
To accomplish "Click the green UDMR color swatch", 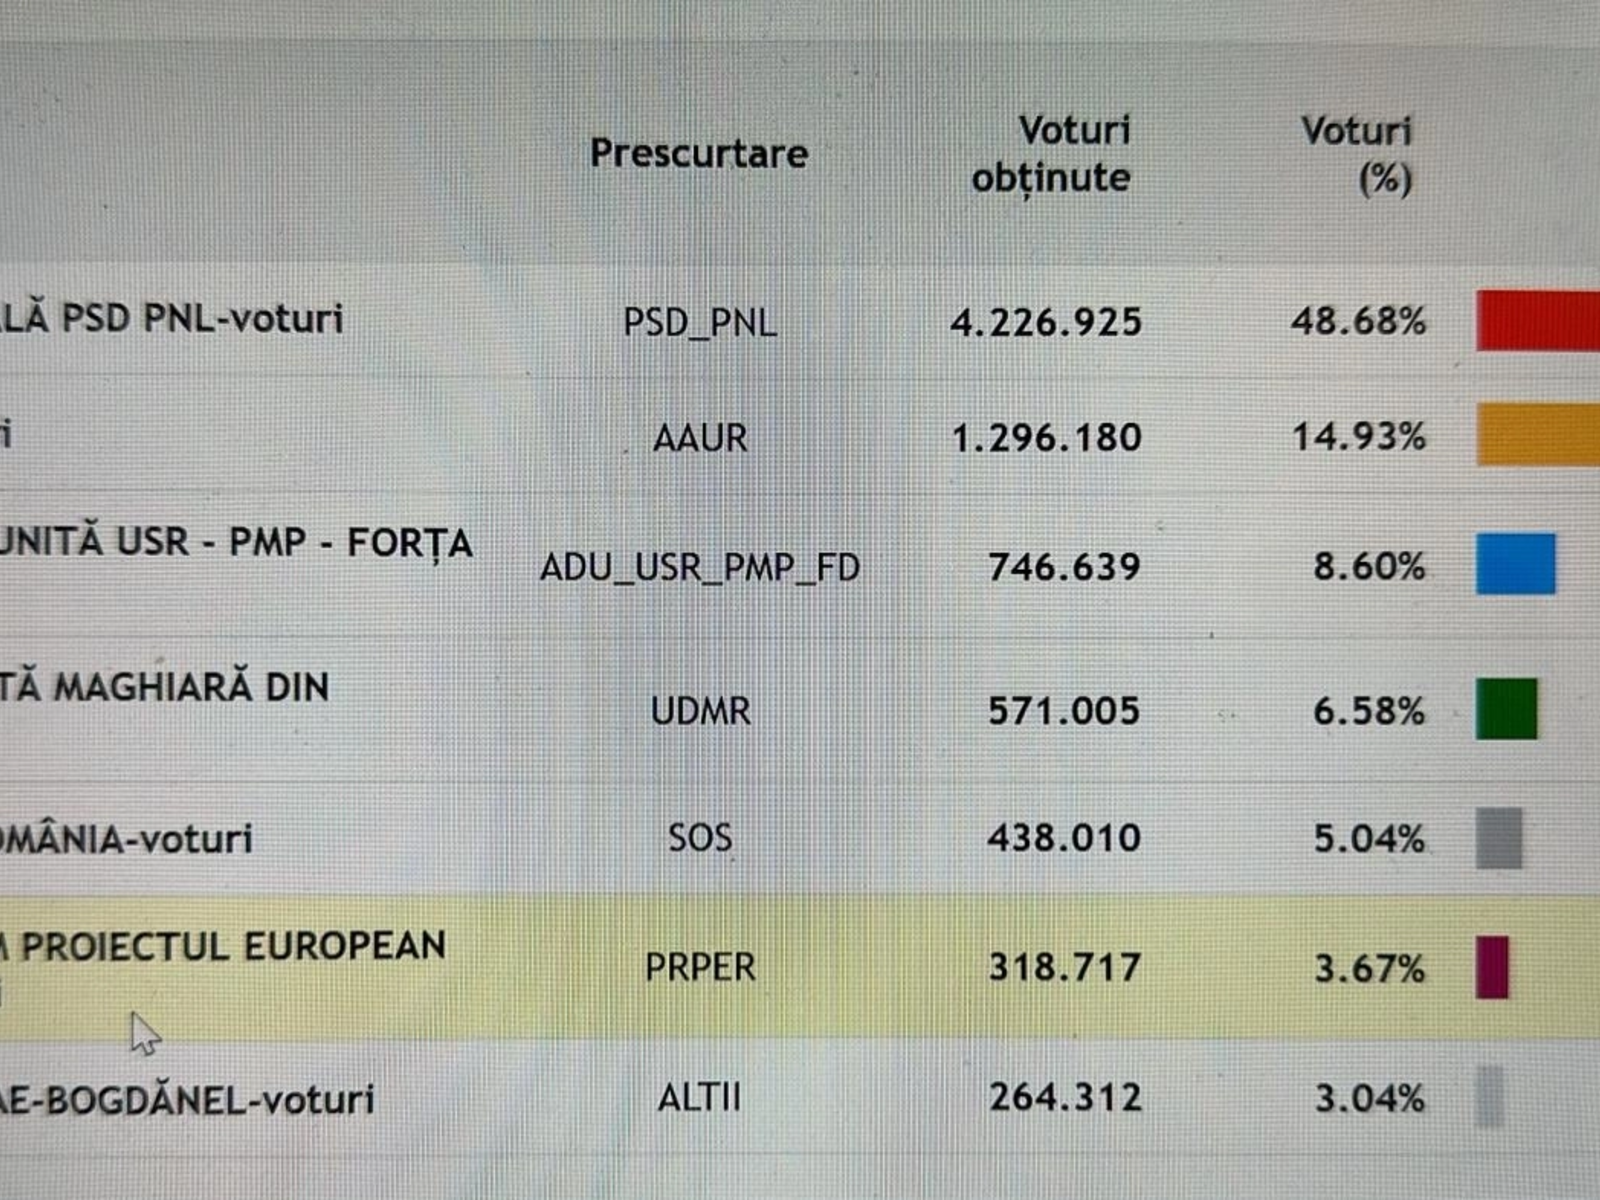I will pyautogui.click(x=1507, y=709).
